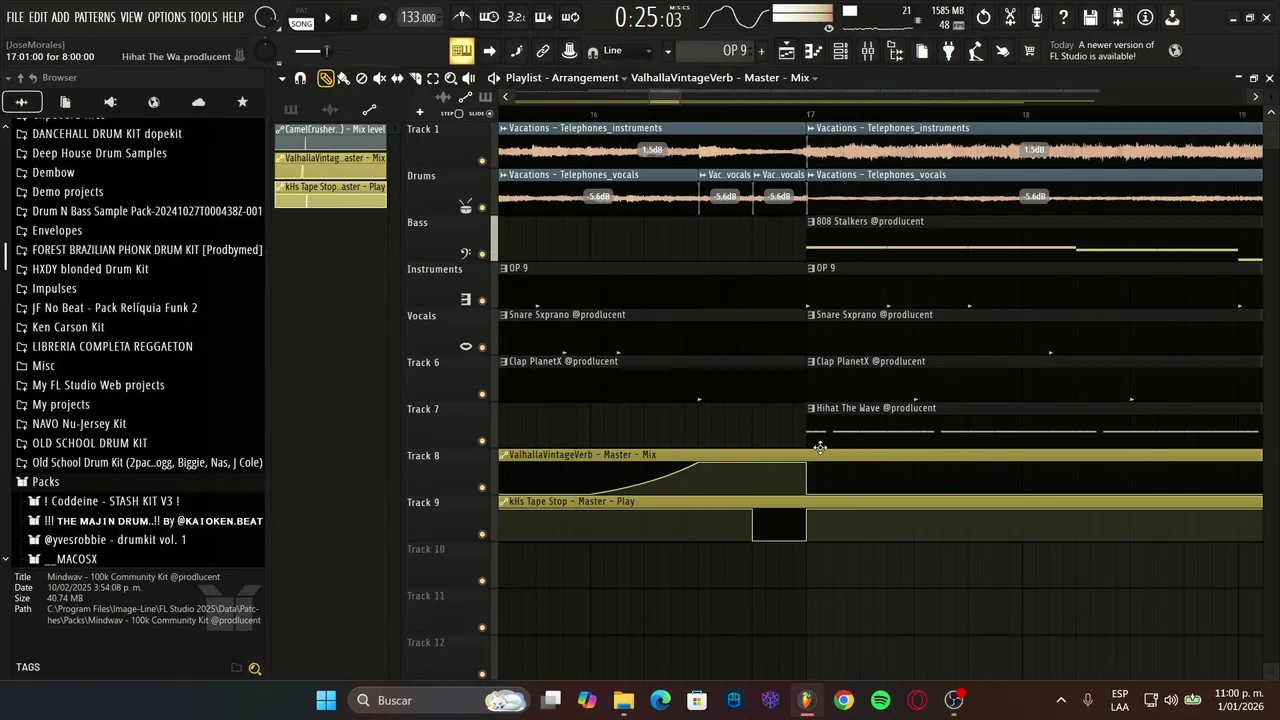
Task: Select the Draw pencil tool in playlist
Action: pos(325,78)
